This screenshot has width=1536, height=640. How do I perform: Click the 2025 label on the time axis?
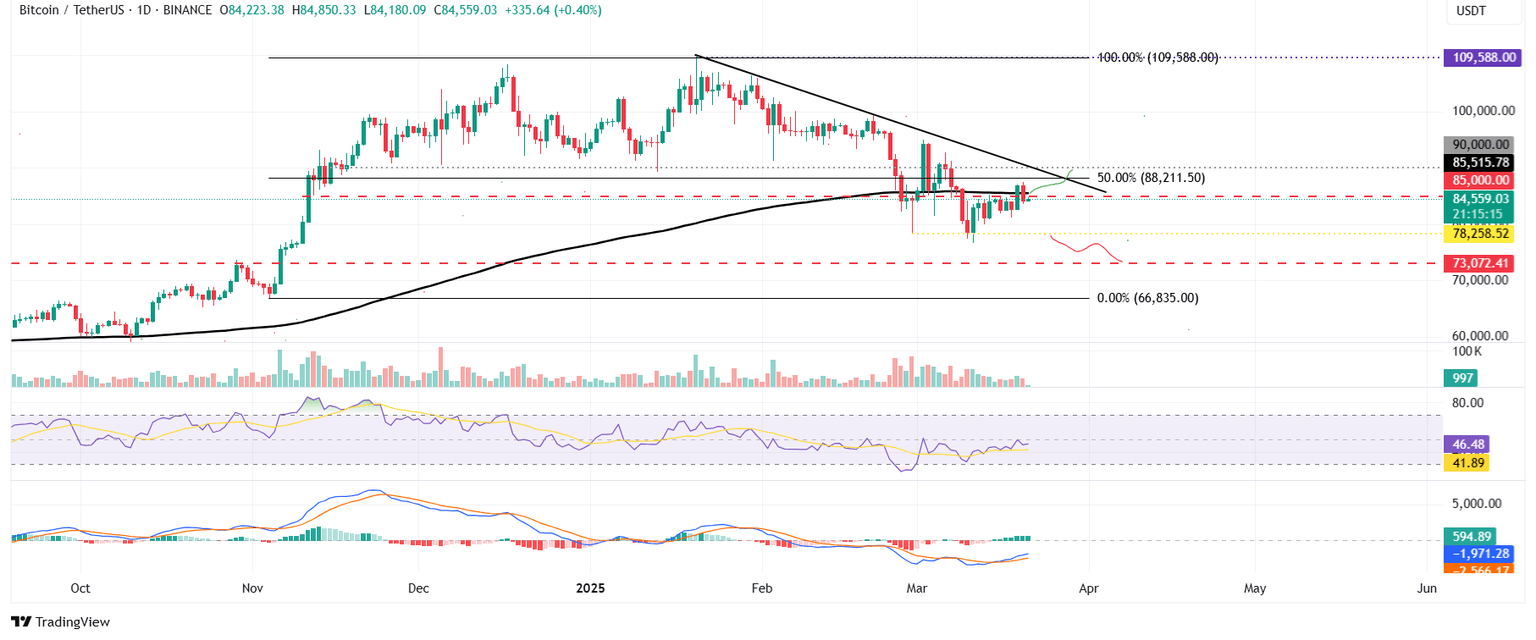(590, 589)
